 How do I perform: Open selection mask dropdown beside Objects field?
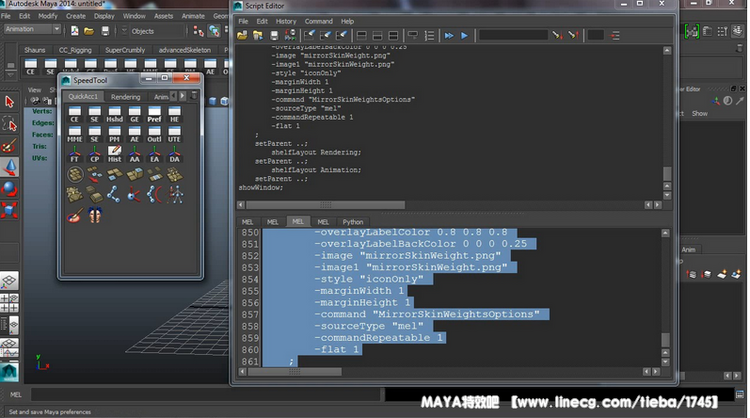124,31
